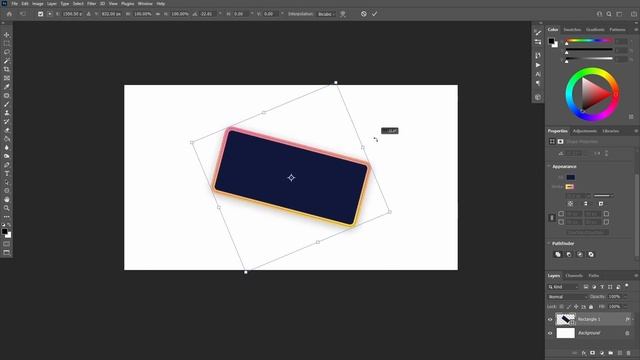The width and height of the screenshot is (640, 360).
Task: Select the Frame tool
Action: click(x=7, y=78)
